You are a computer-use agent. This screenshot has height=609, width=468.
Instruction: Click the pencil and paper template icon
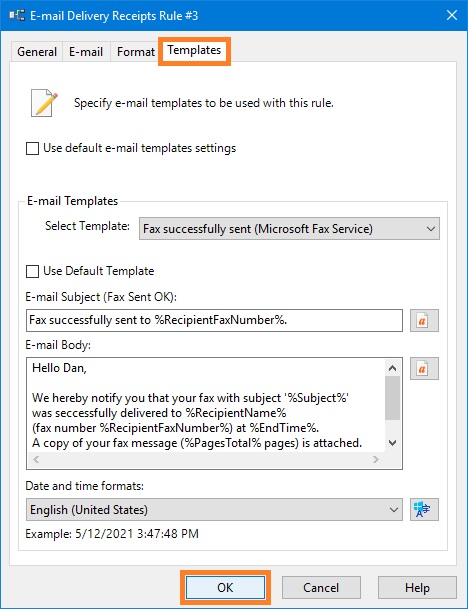point(44,103)
